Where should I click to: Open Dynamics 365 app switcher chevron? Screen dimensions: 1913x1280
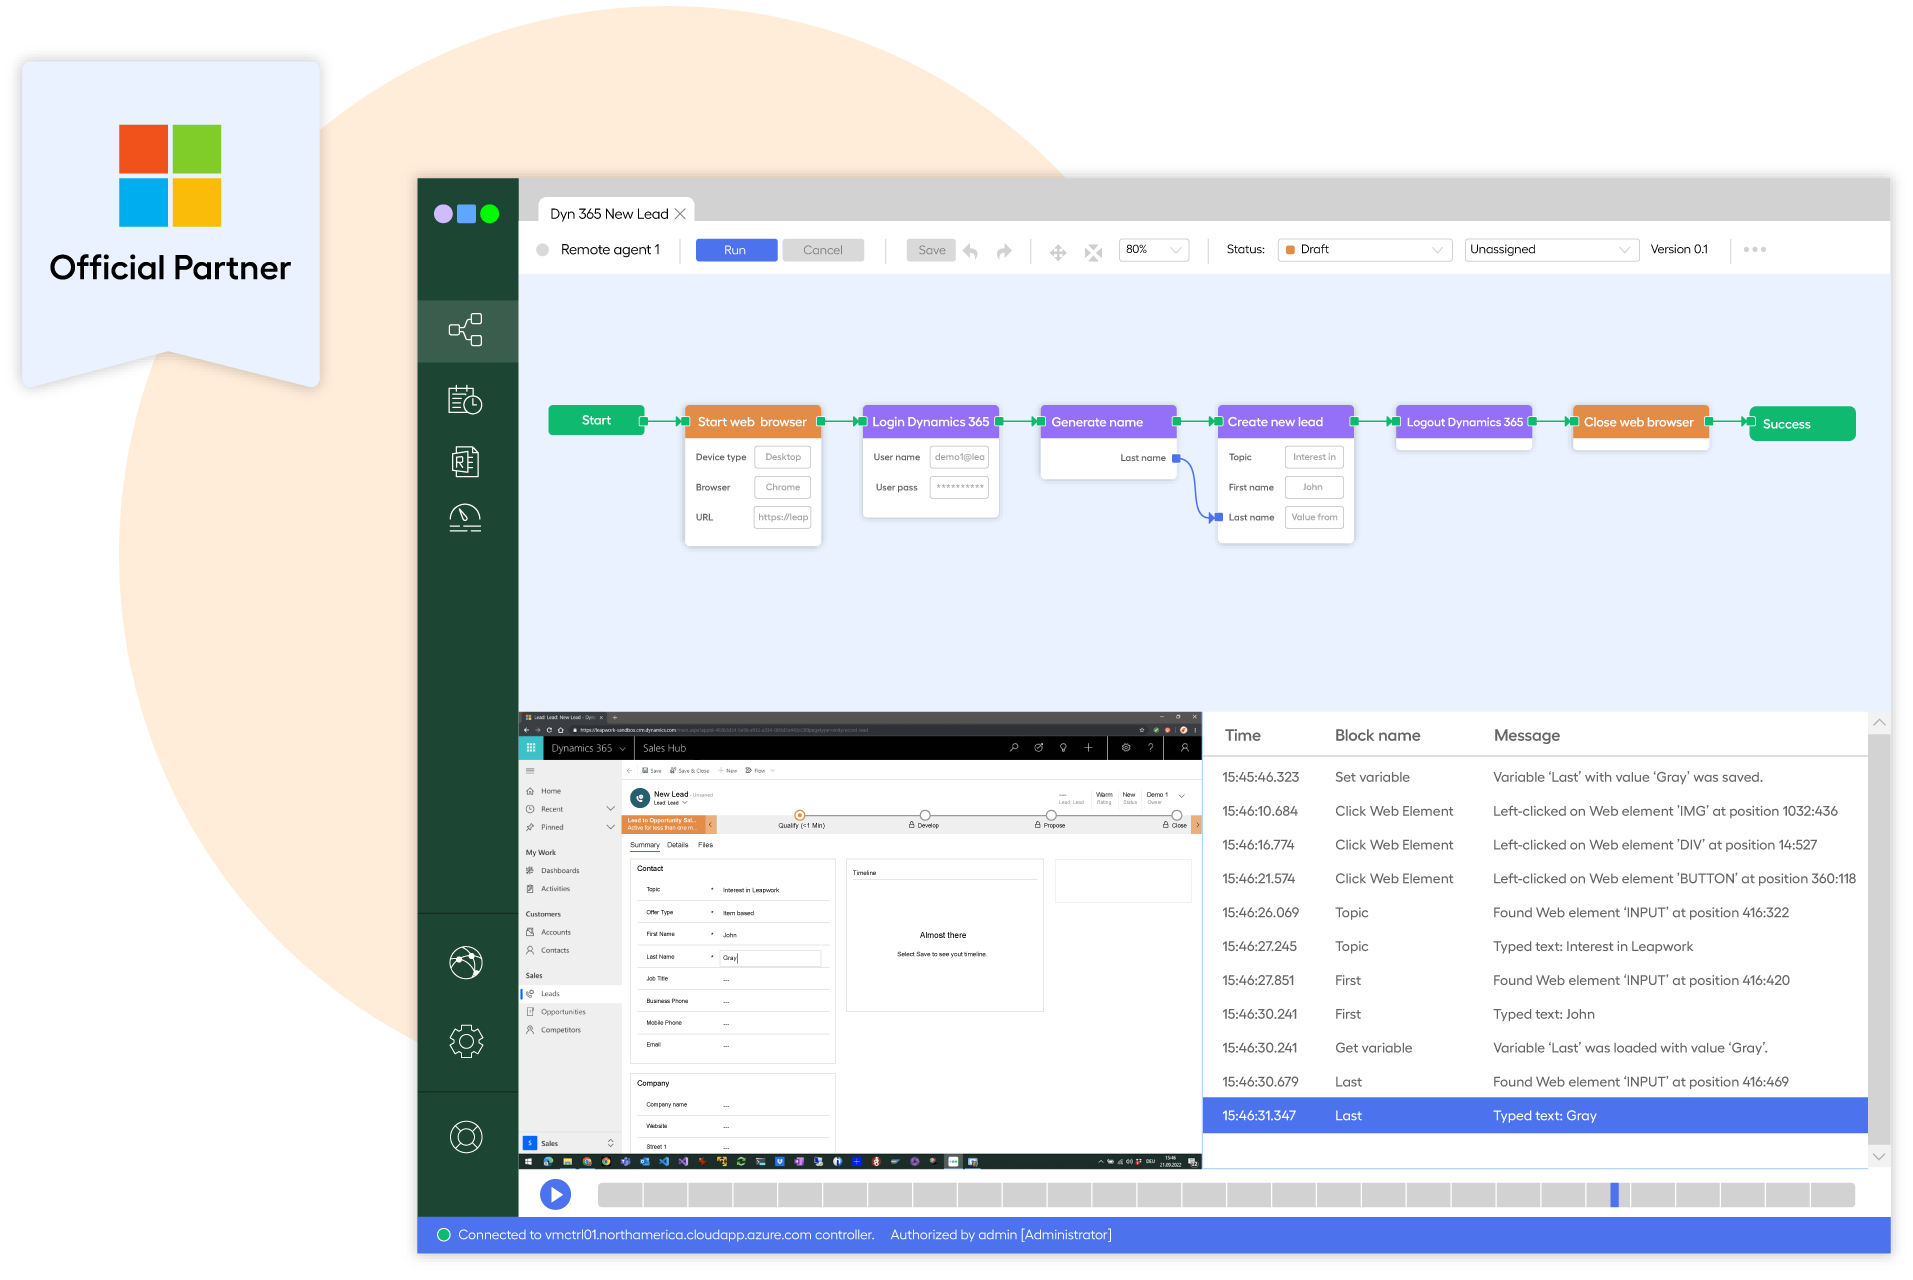622,749
